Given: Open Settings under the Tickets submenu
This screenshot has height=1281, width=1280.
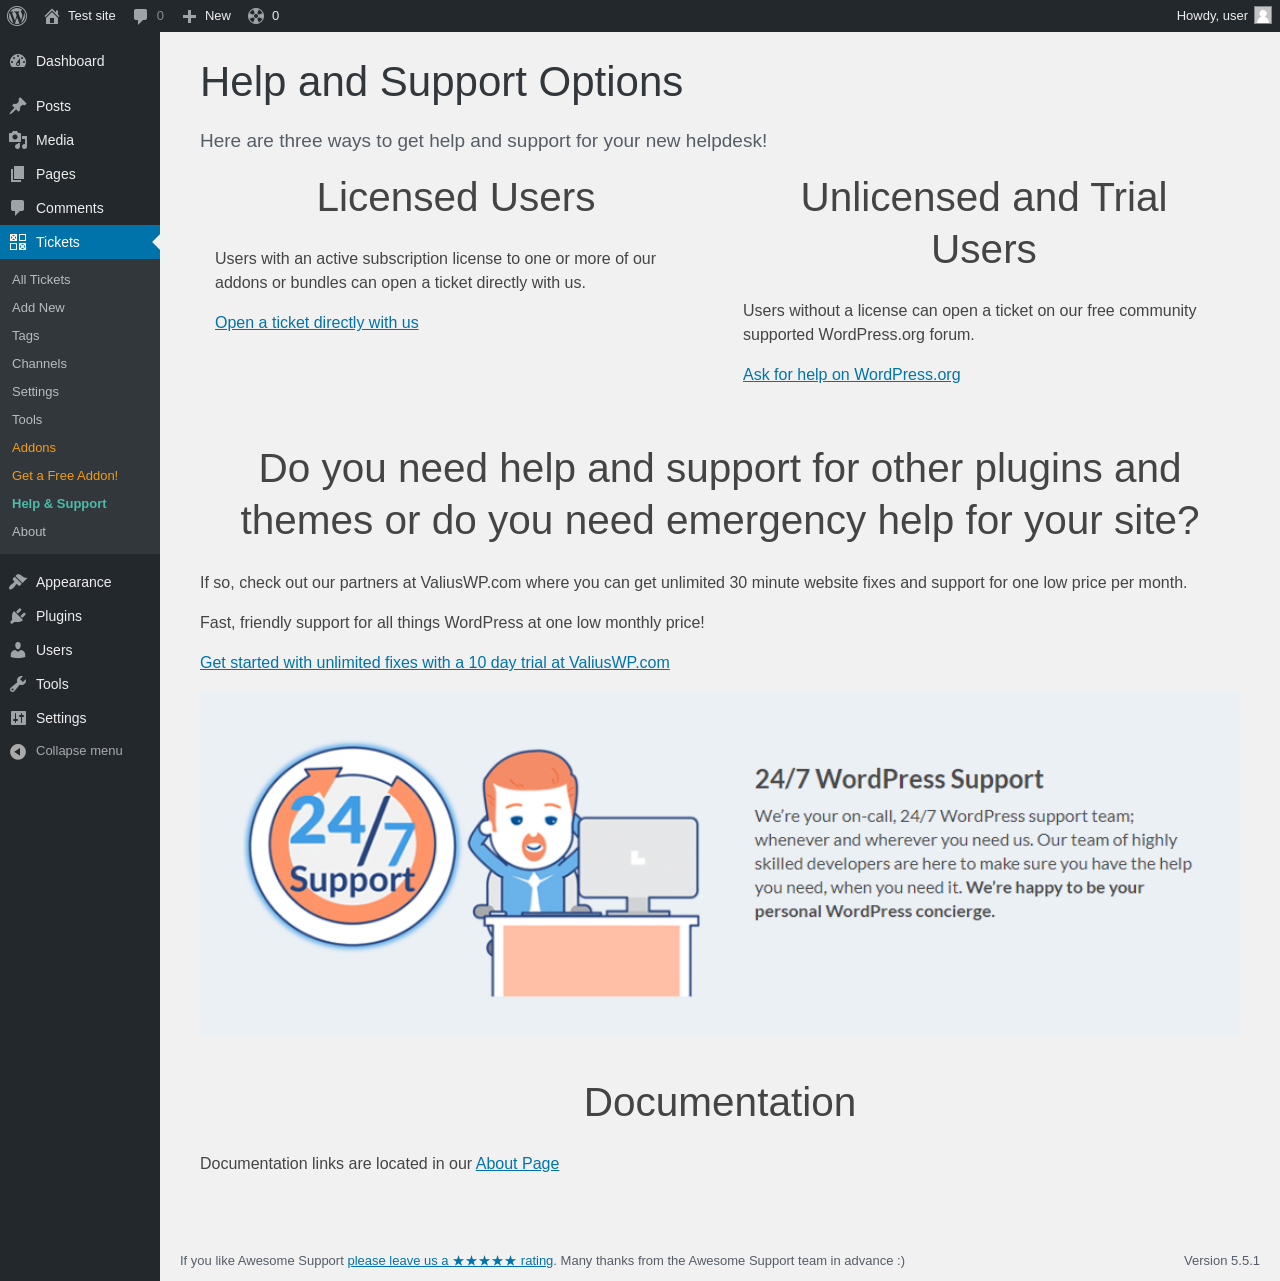Looking at the screenshot, I should click(80, 392).
